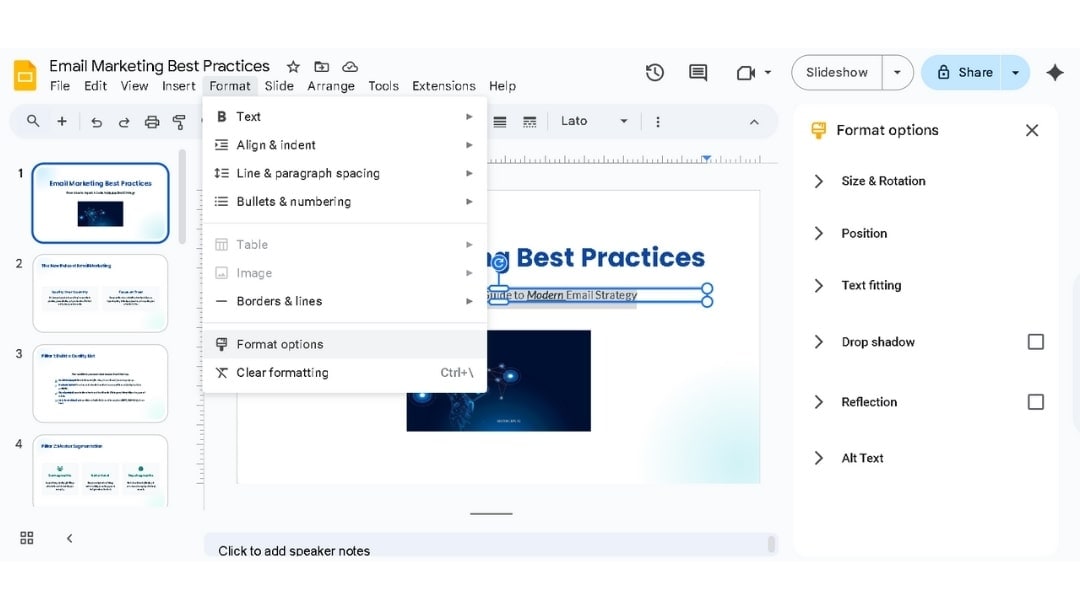Open version history via the clock icon
Screen dimensions: 1080x610
pyautogui.click(x=655, y=73)
